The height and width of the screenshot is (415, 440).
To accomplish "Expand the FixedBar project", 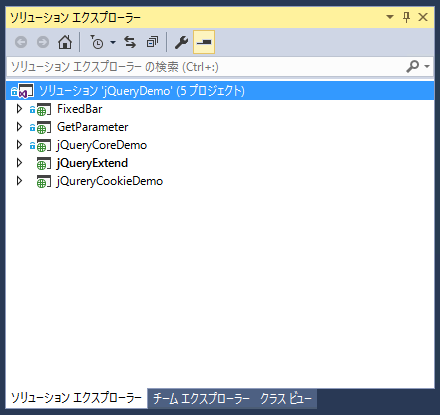I will tap(19, 109).
